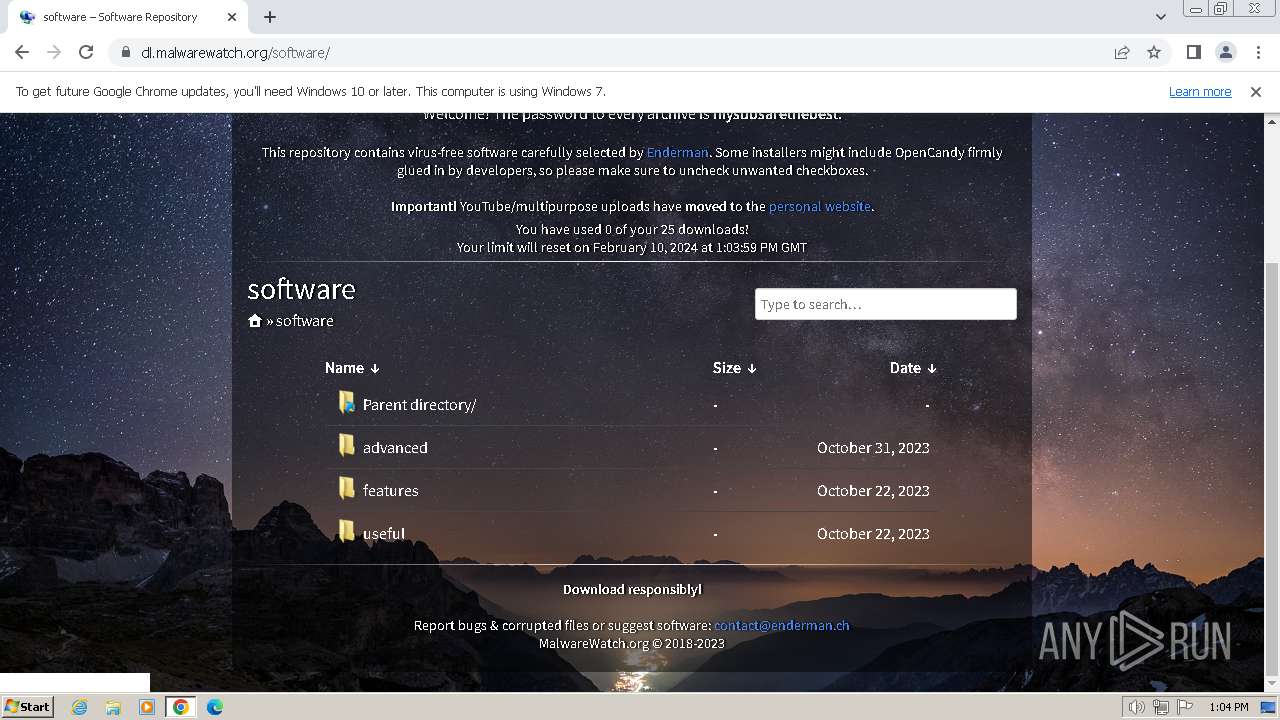Click the useful folder icon
Screen dimensions: 1280x720
pyautogui.click(x=346, y=532)
